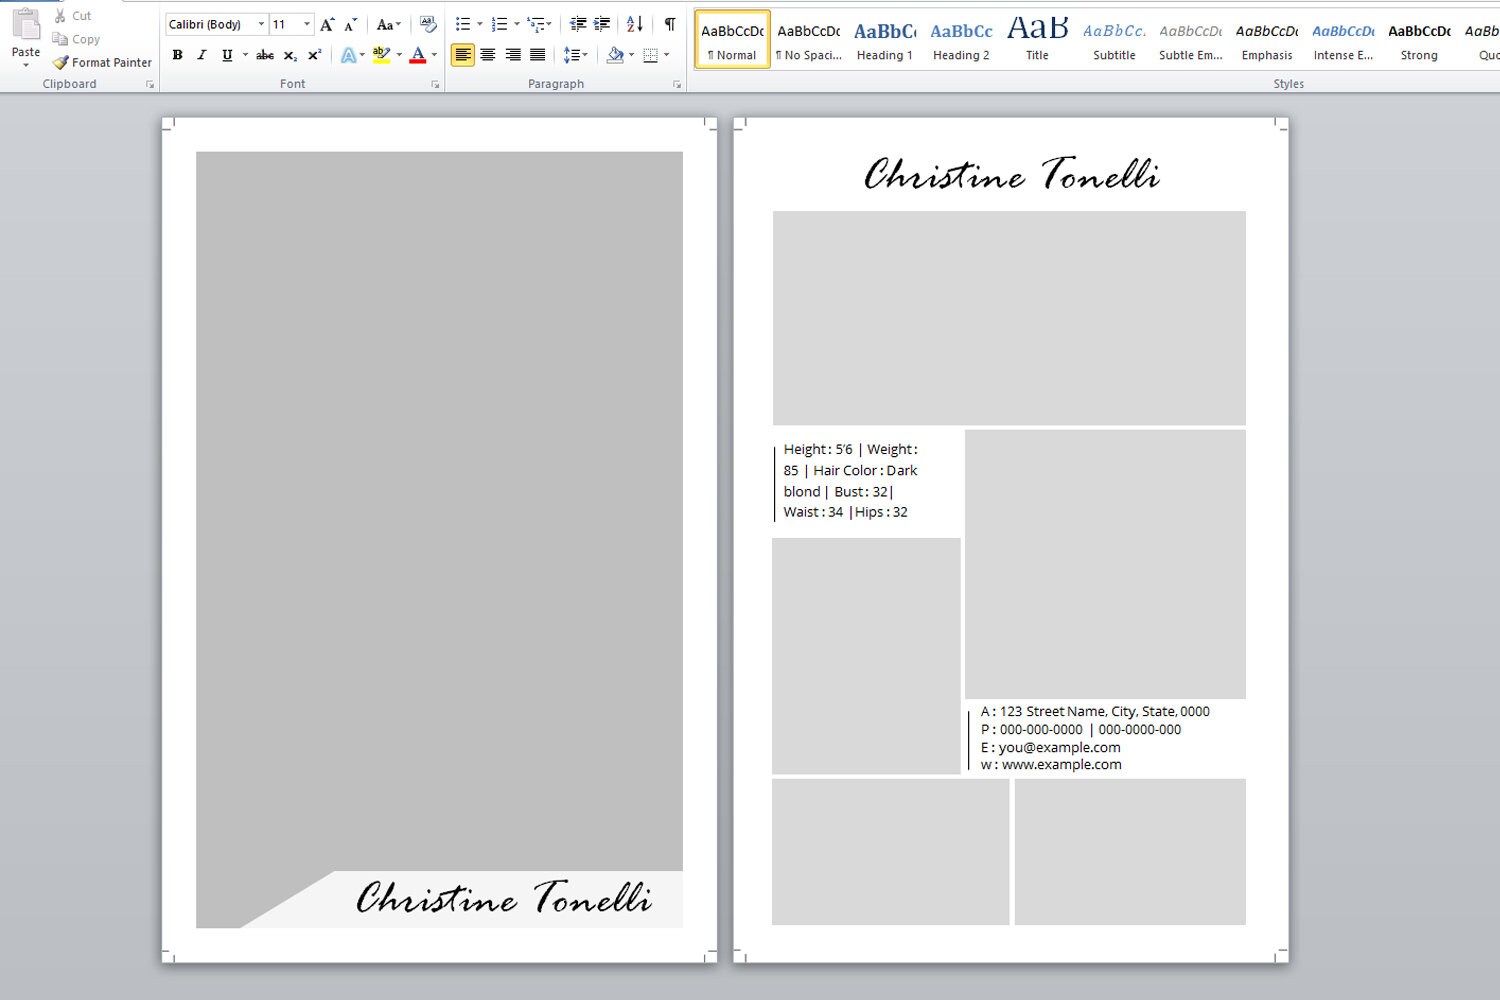Select the Subscript option
The height and width of the screenshot is (1000, 1500).
[x=290, y=55]
